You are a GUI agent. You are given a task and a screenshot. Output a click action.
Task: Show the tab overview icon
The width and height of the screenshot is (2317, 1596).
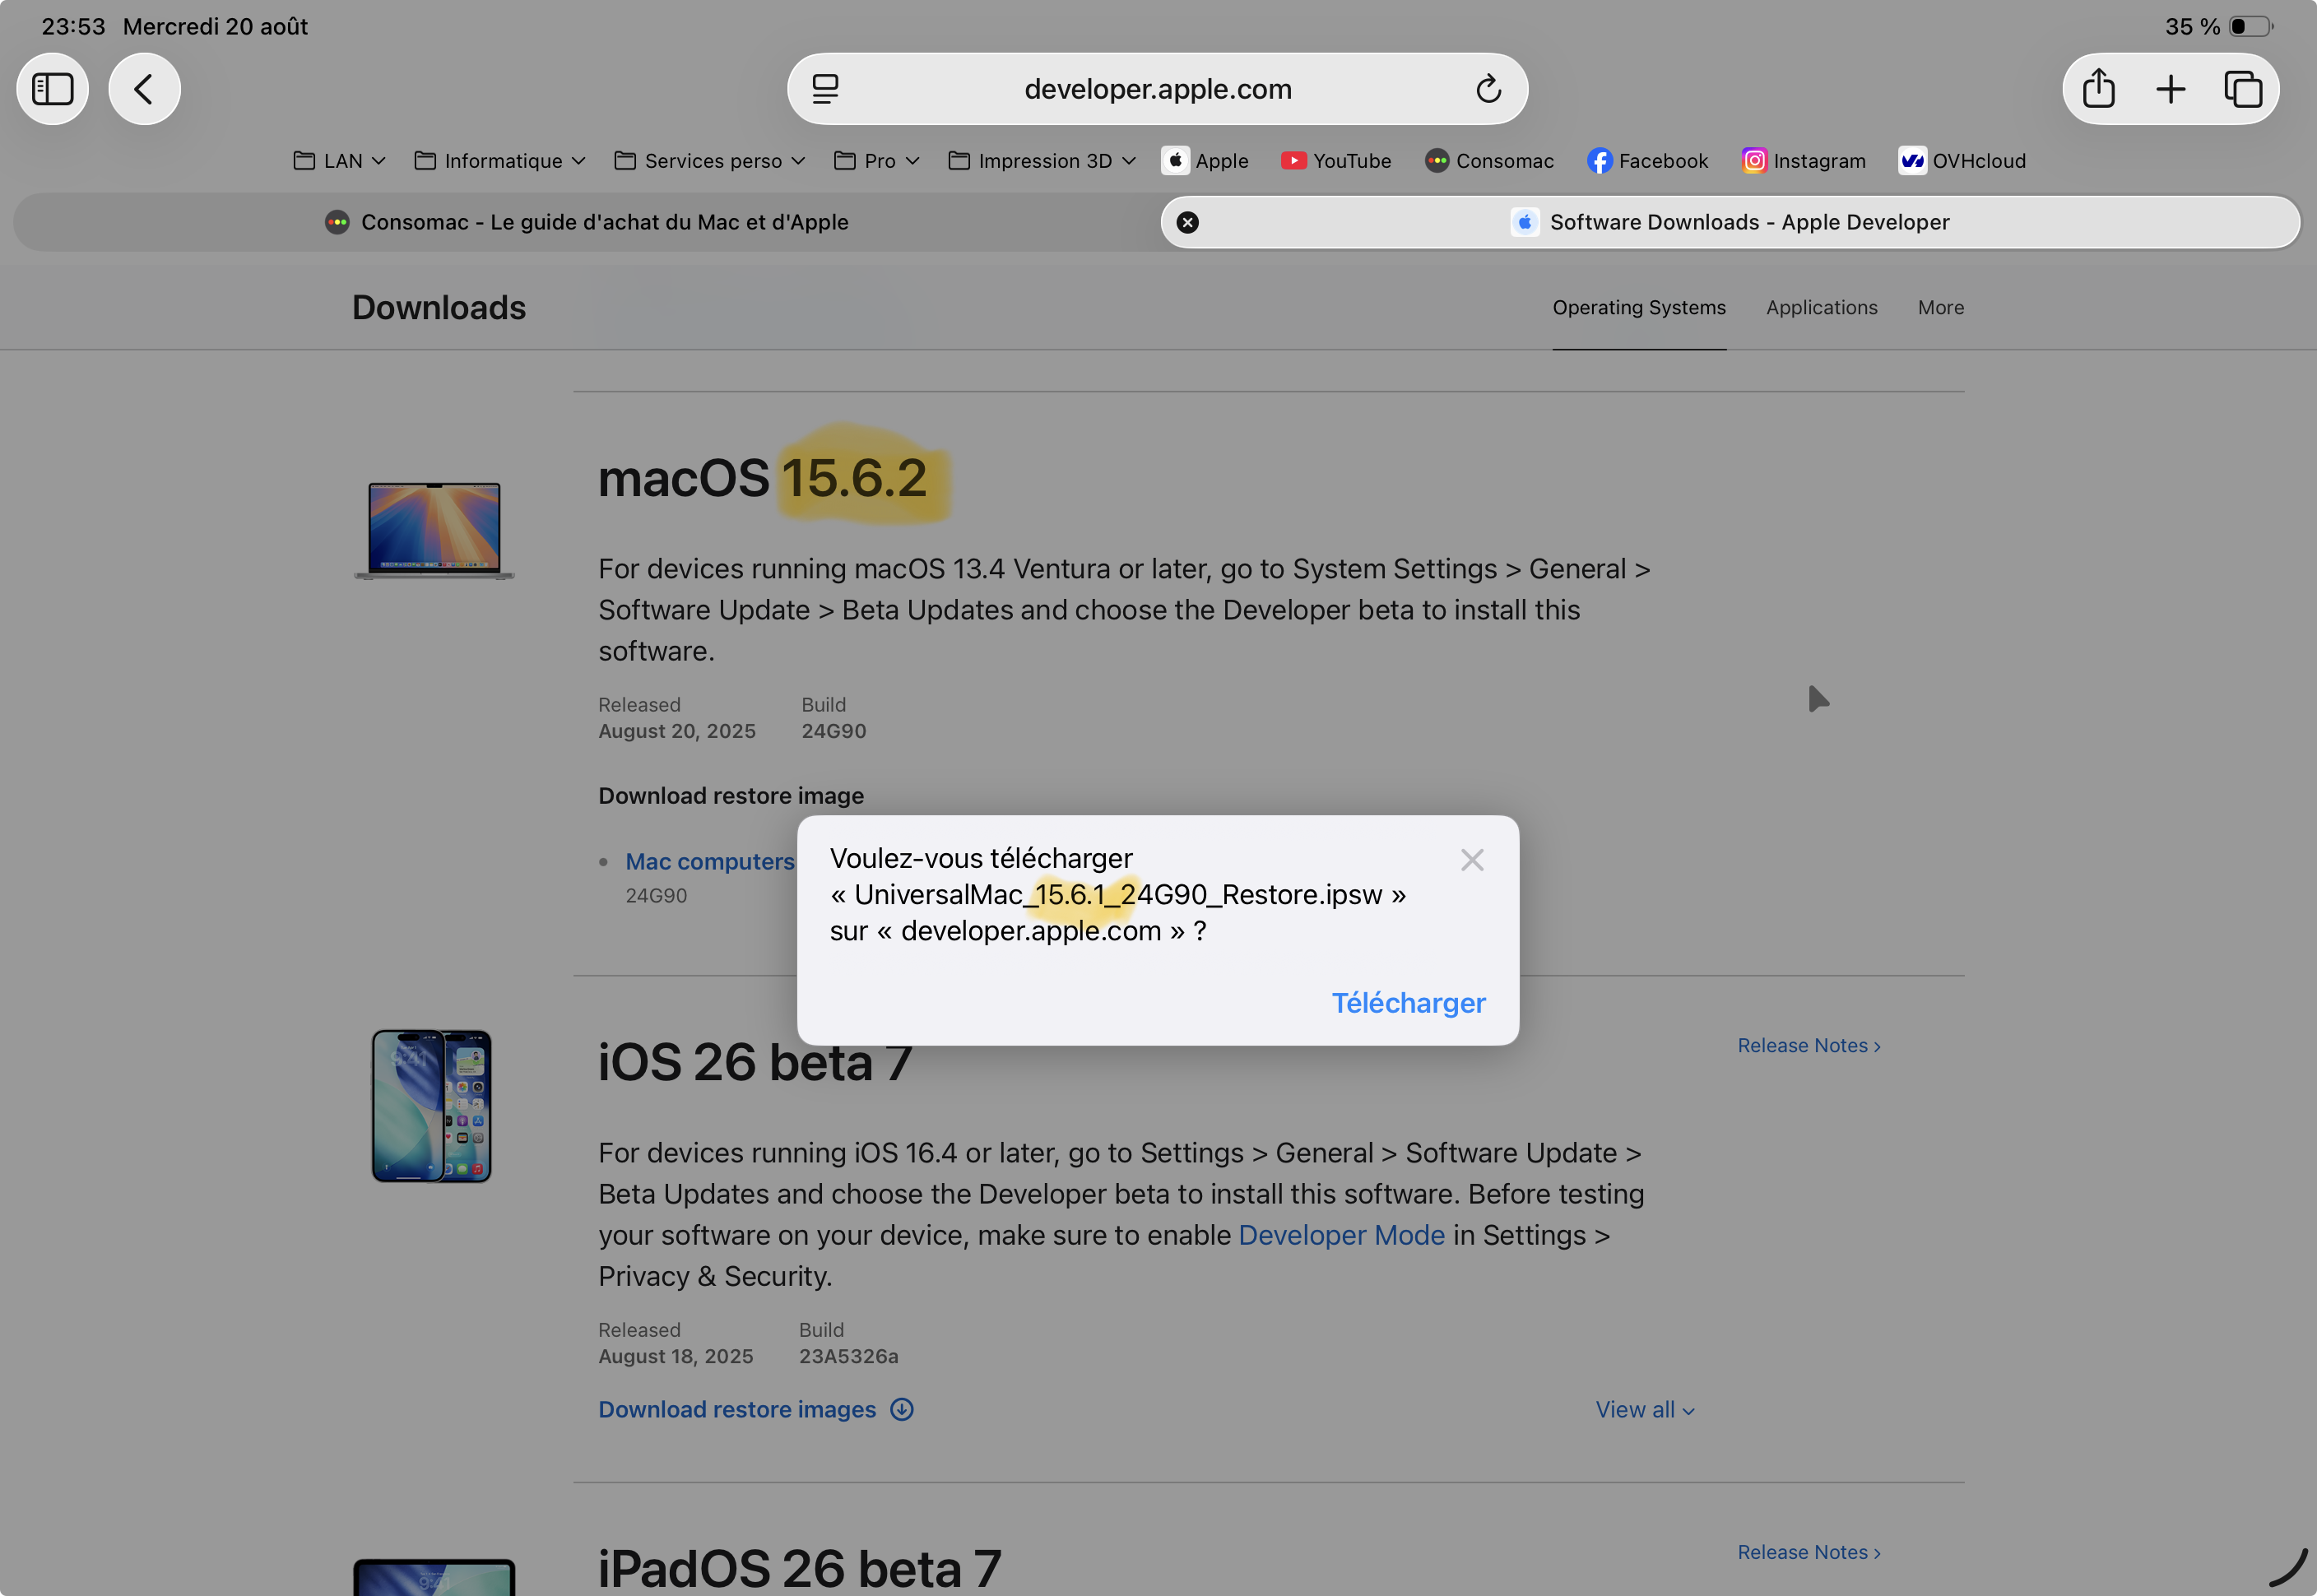tap(2243, 89)
